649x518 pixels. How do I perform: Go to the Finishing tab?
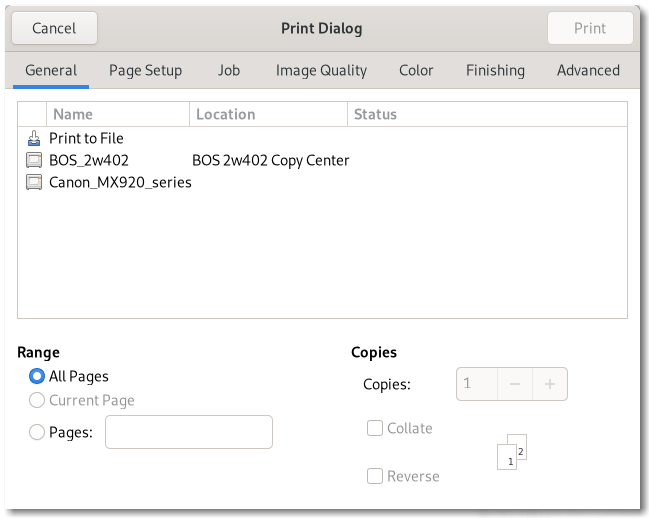click(495, 70)
